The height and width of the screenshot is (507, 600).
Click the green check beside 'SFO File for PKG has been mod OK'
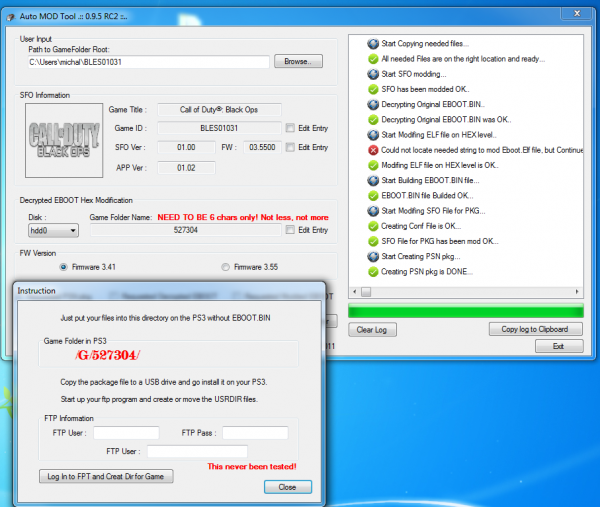[373, 241]
